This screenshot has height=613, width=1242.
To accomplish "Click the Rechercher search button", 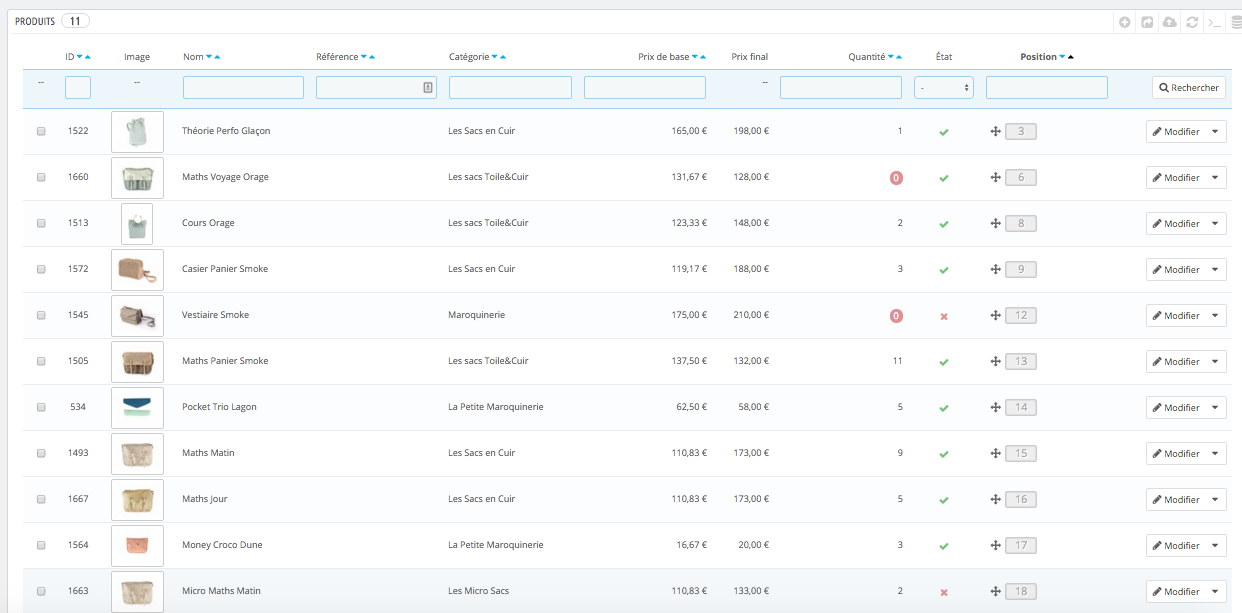I will 1189,88.
